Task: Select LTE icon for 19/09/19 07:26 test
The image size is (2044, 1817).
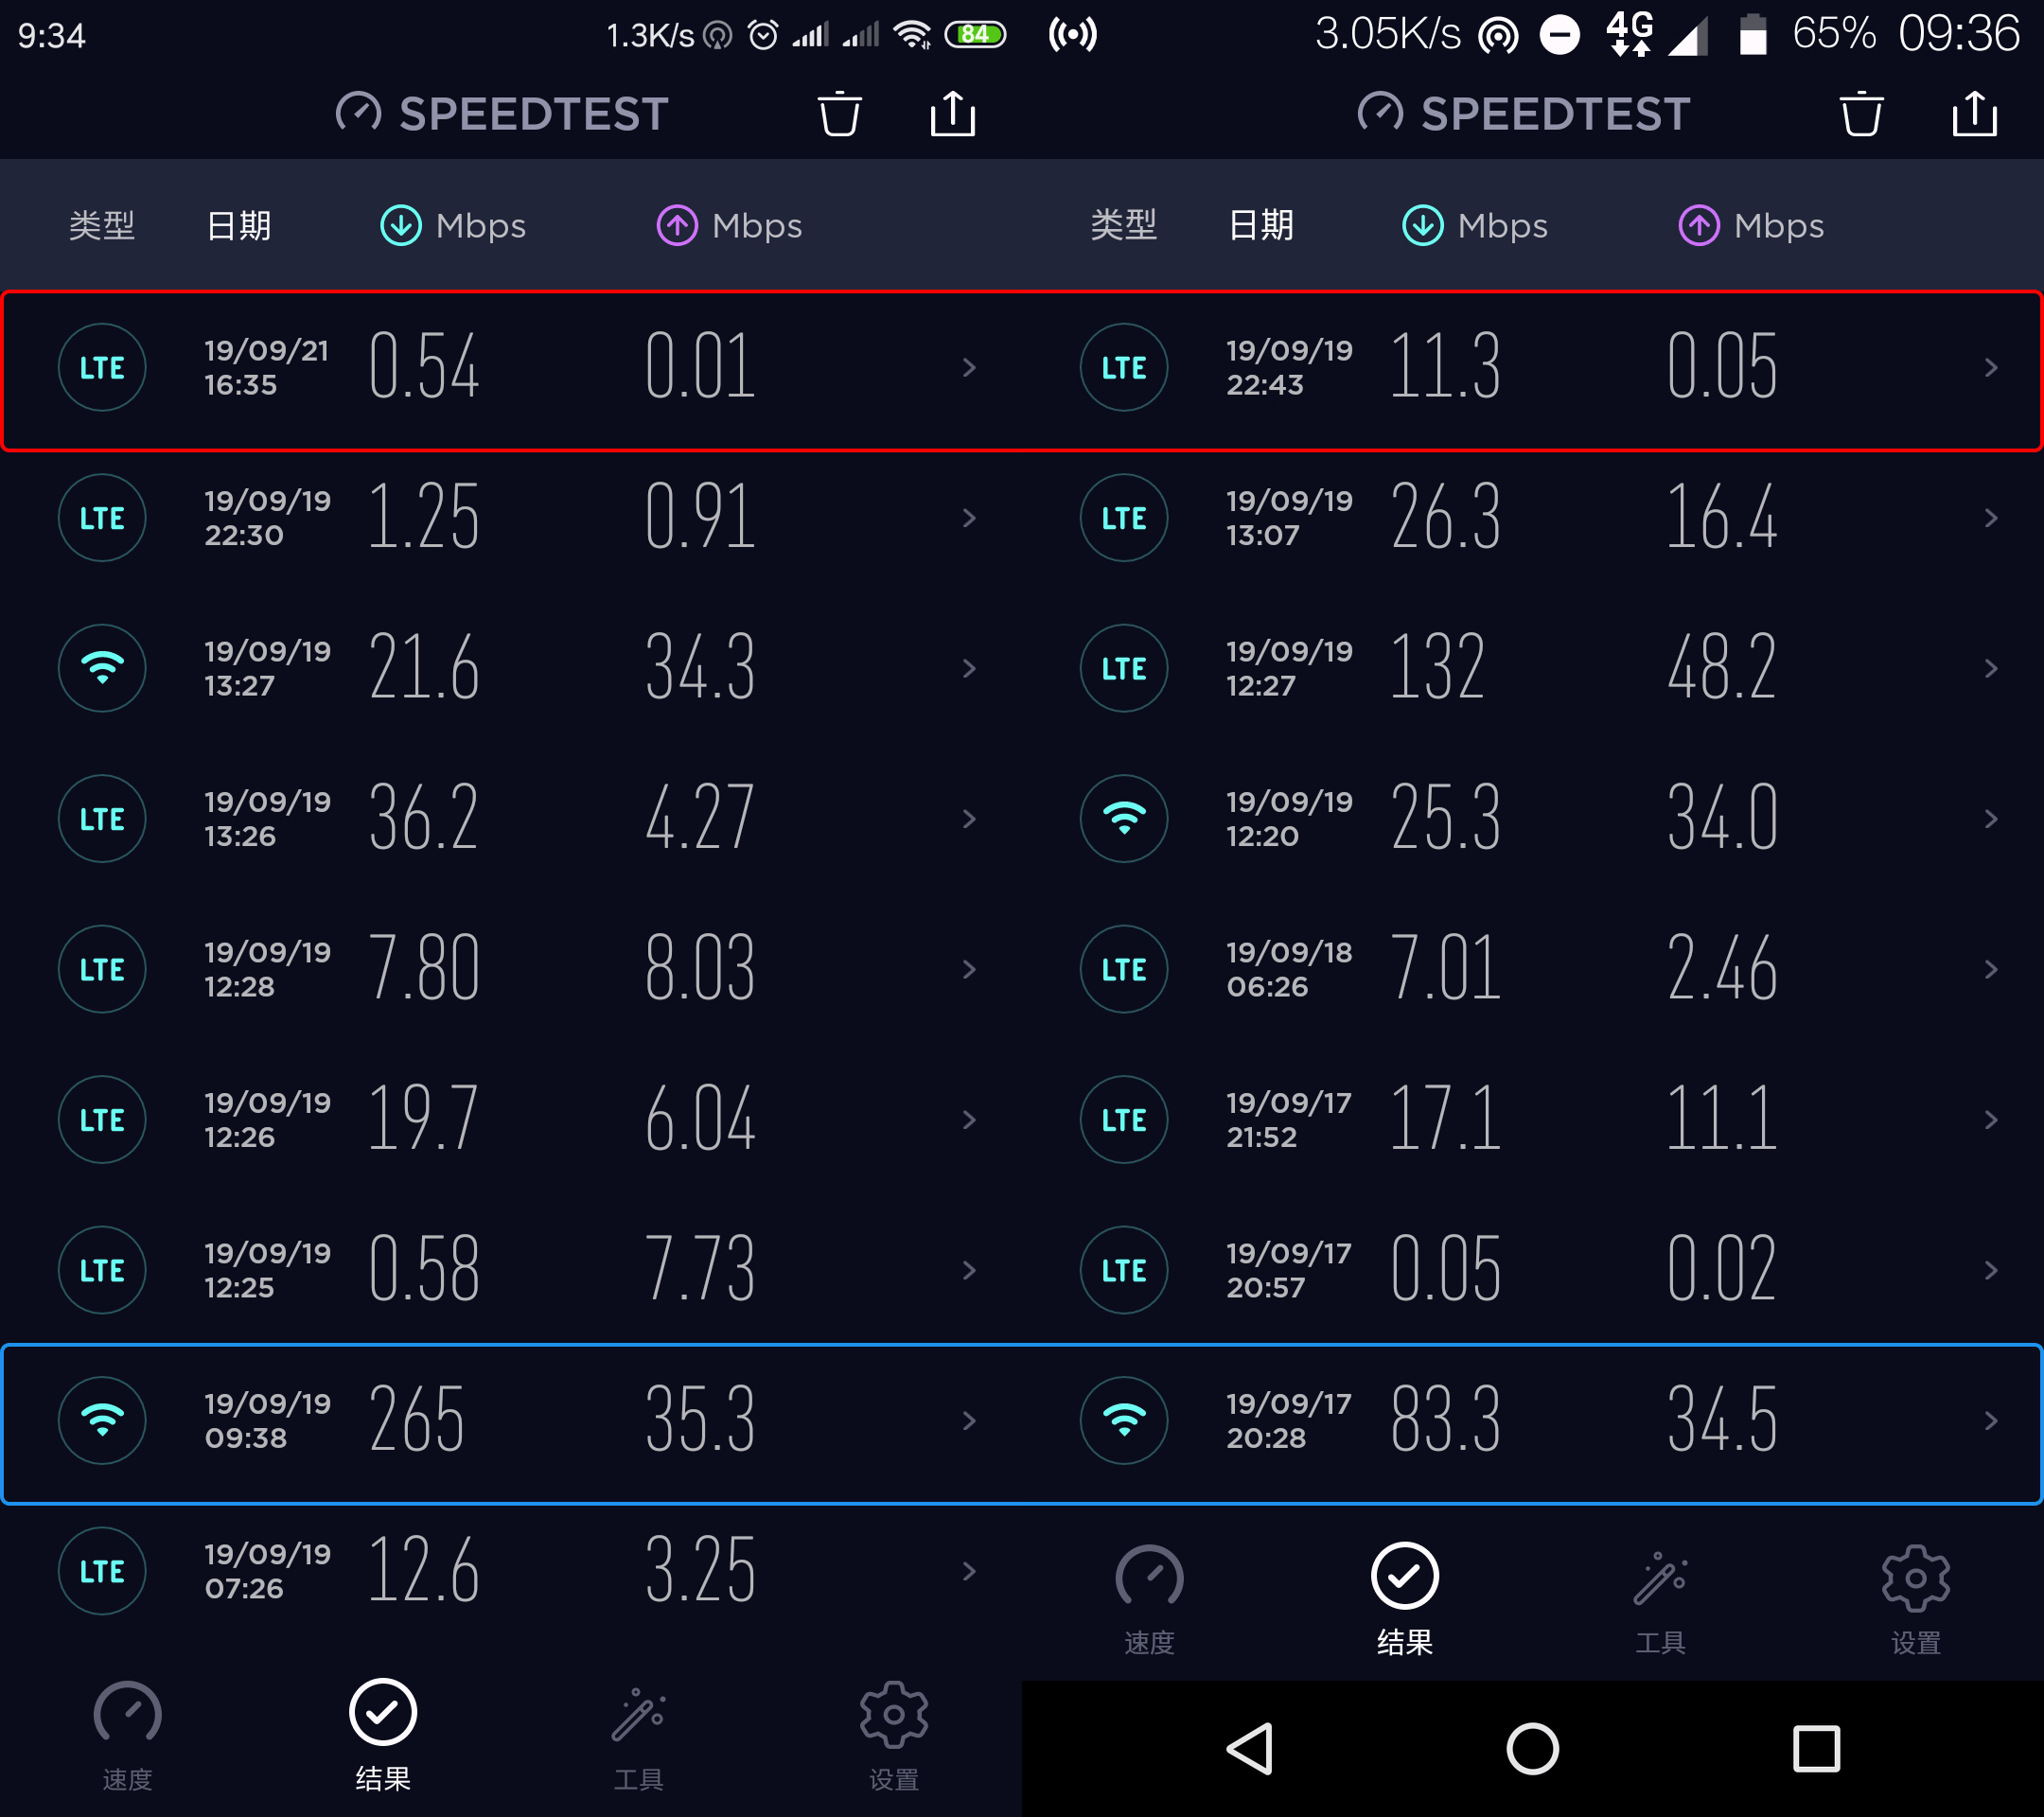Action: point(102,1571)
